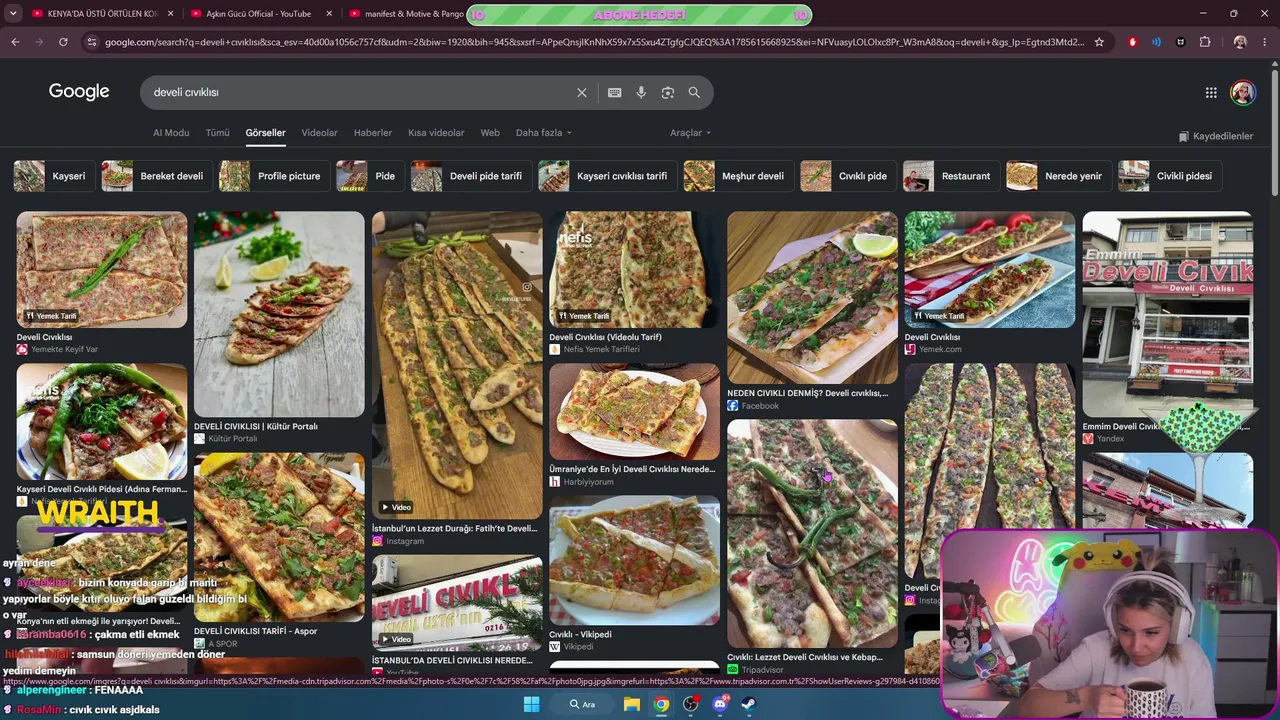Click the address bar URL

(x=594, y=42)
